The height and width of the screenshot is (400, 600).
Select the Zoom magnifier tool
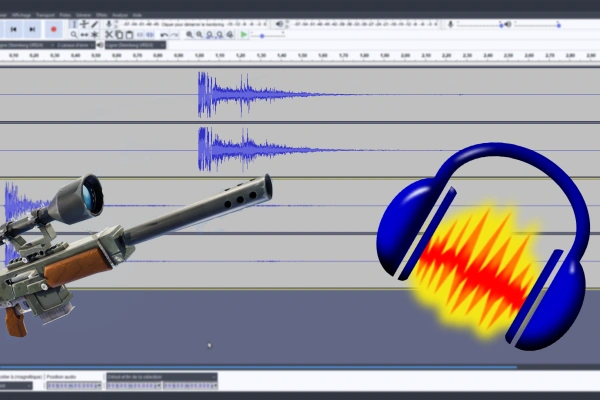pyautogui.click(x=73, y=34)
